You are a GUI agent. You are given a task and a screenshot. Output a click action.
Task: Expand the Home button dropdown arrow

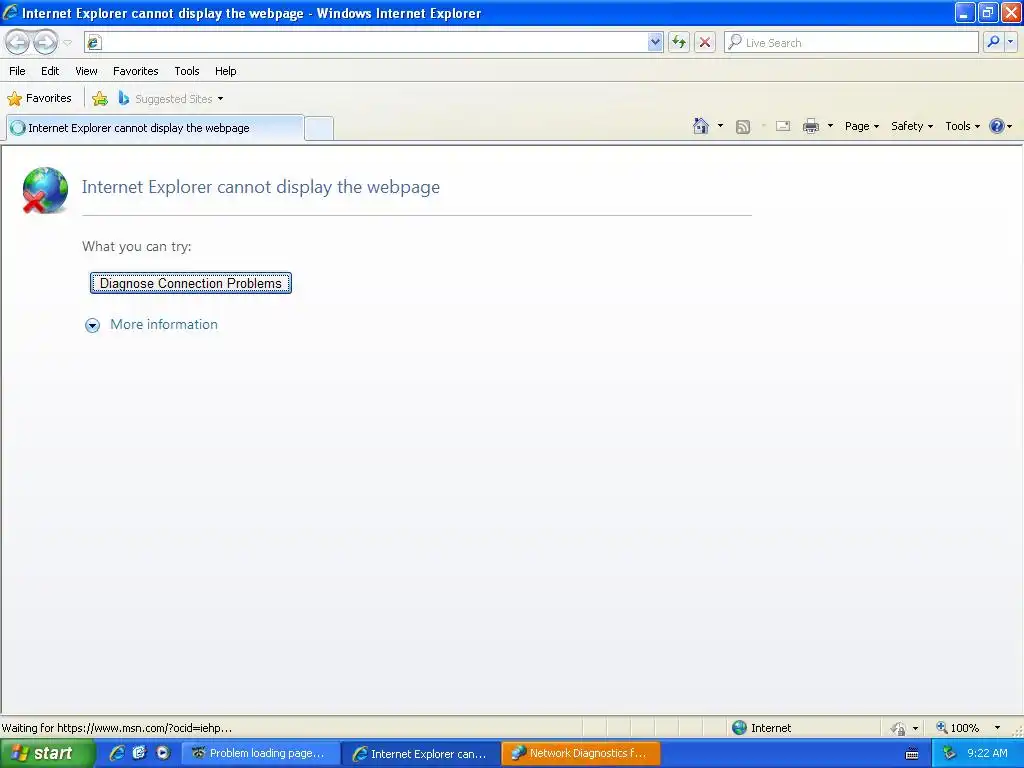720,126
